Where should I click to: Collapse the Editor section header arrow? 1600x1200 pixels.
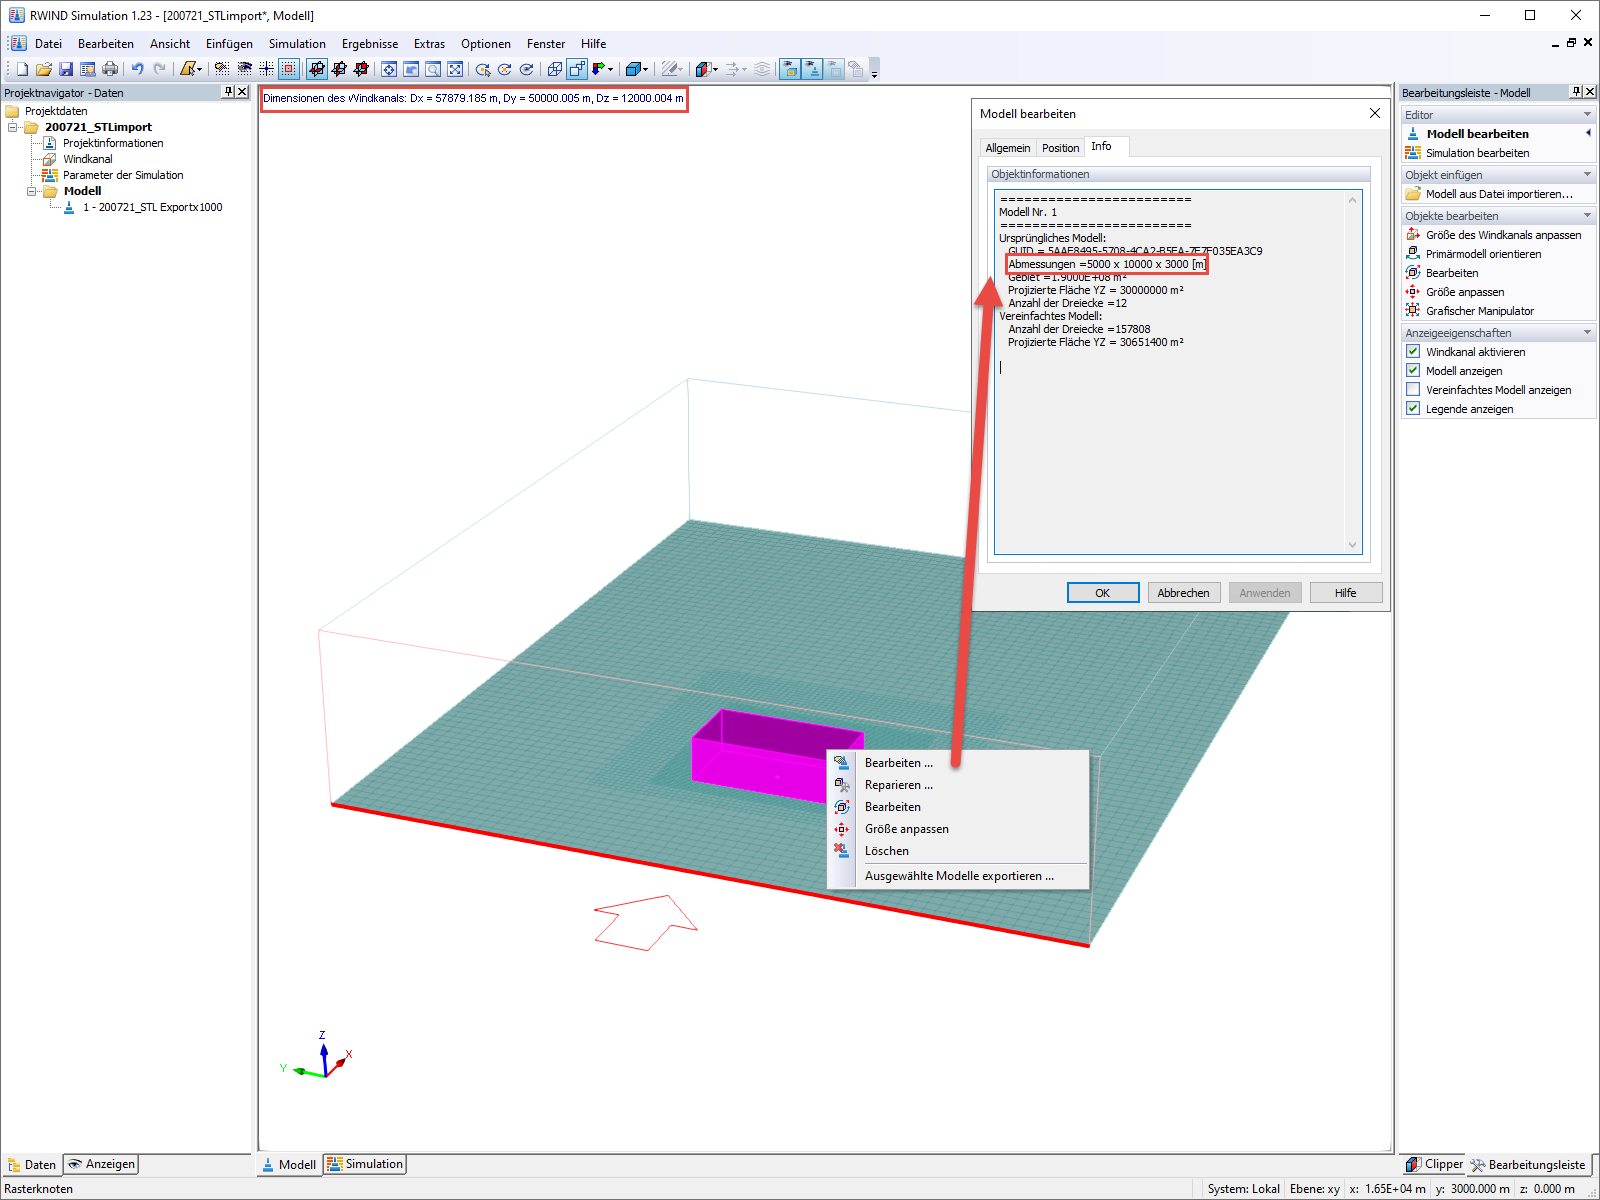click(1587, 115)
